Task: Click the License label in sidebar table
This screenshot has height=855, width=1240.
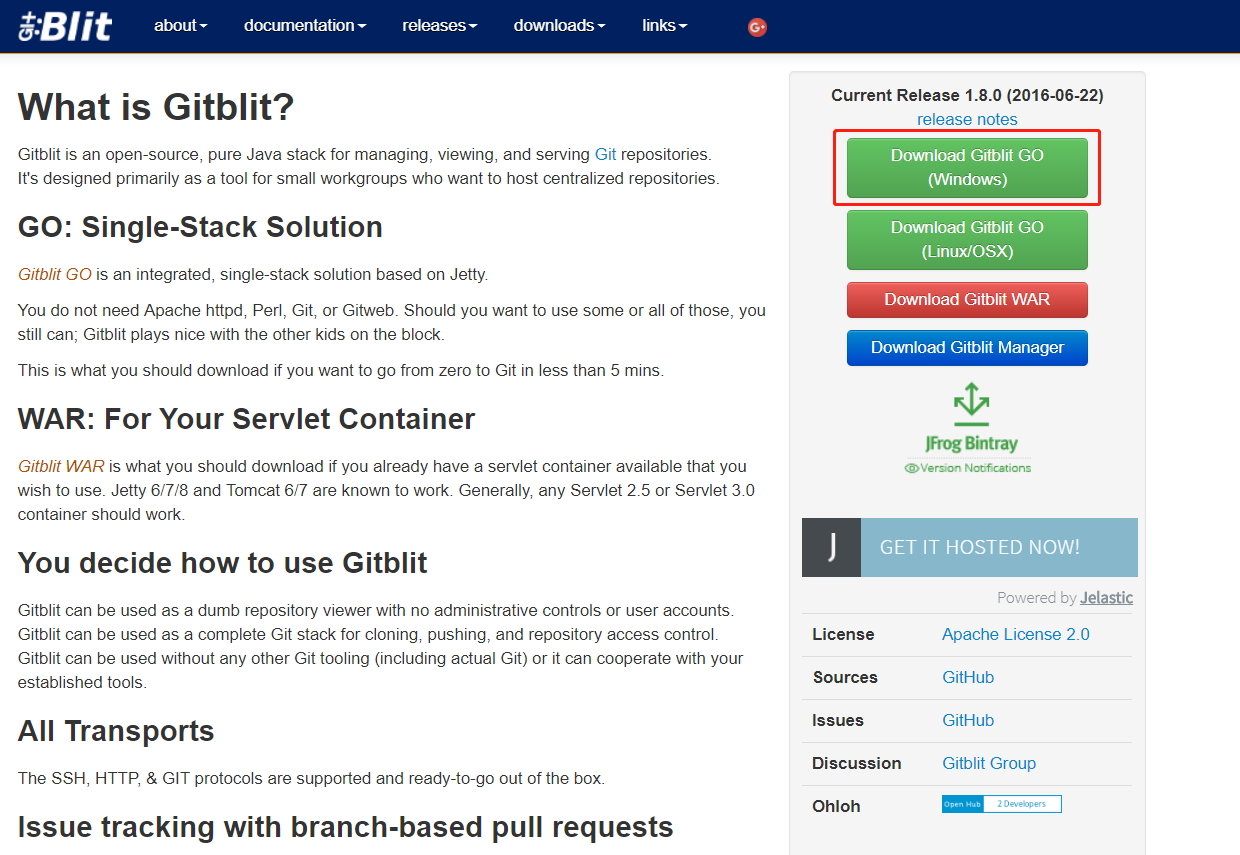Action: coord(843,635)
